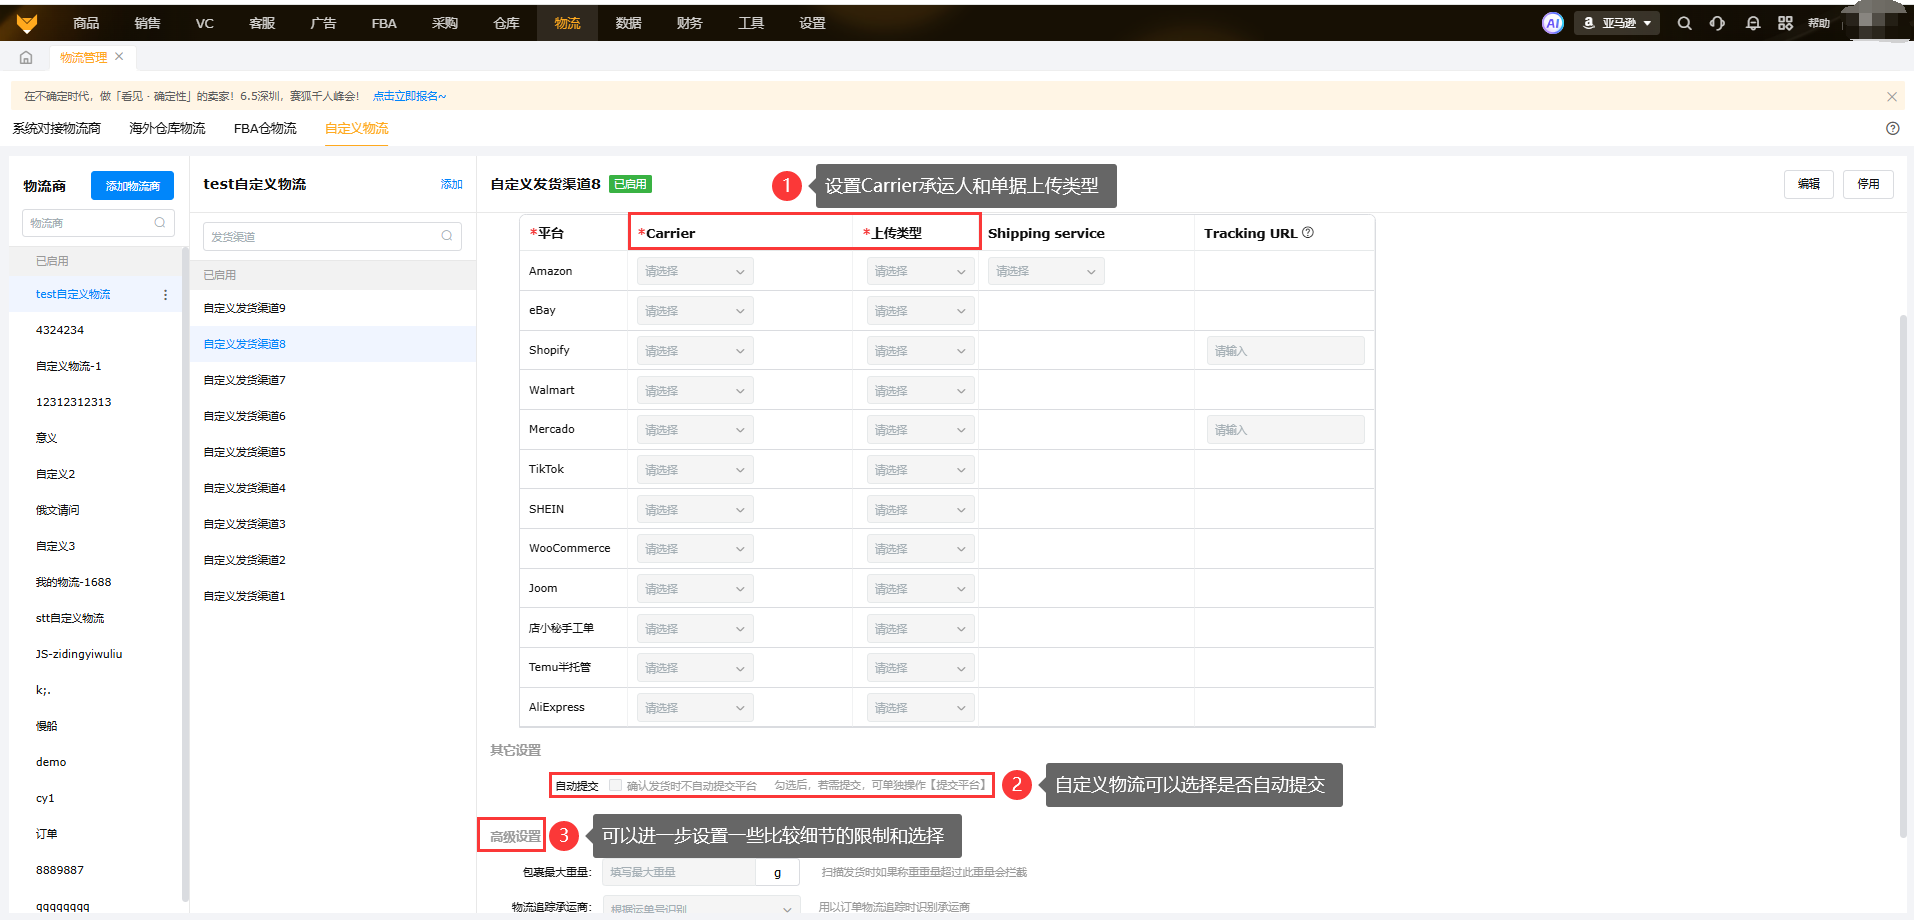The image size is (1914, 920).
Task: Open more options for test自定义物流
Action: pos(165,295)
